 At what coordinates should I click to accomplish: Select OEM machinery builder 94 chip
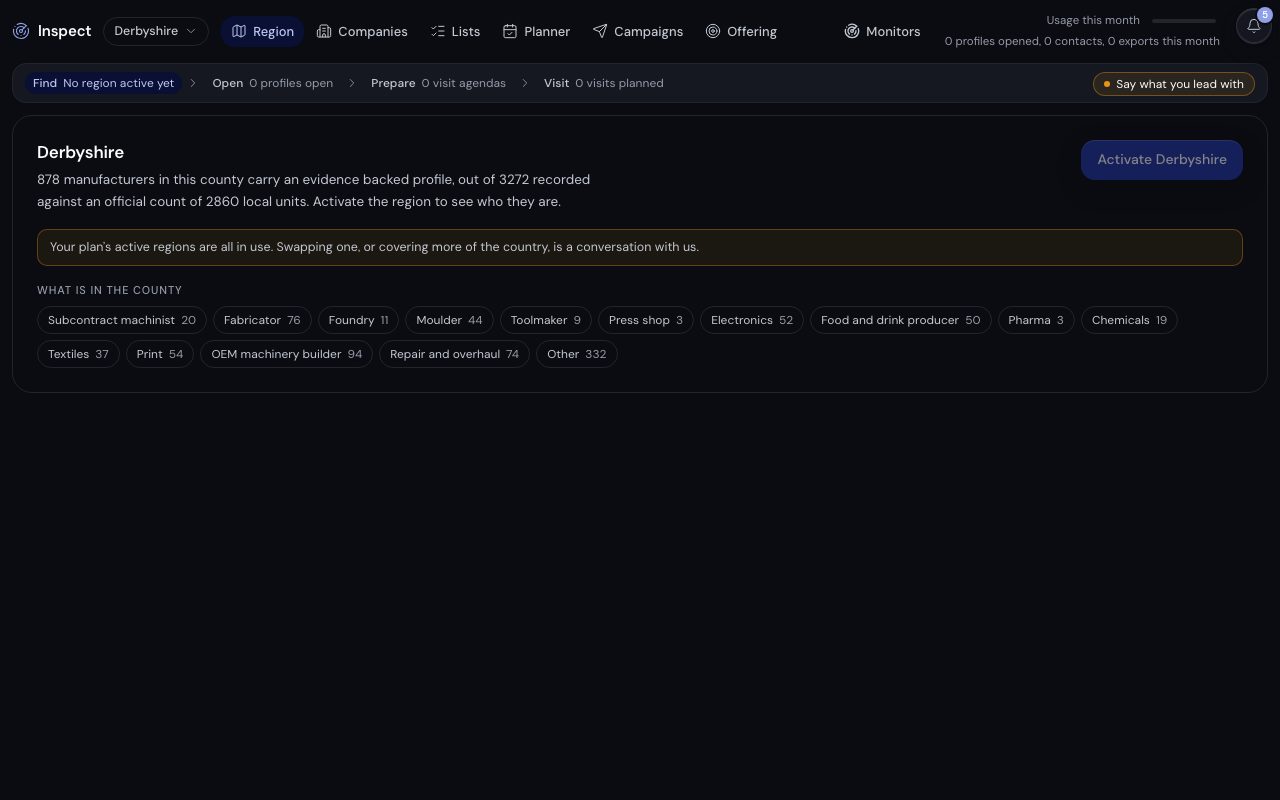(x=287, y=354)
